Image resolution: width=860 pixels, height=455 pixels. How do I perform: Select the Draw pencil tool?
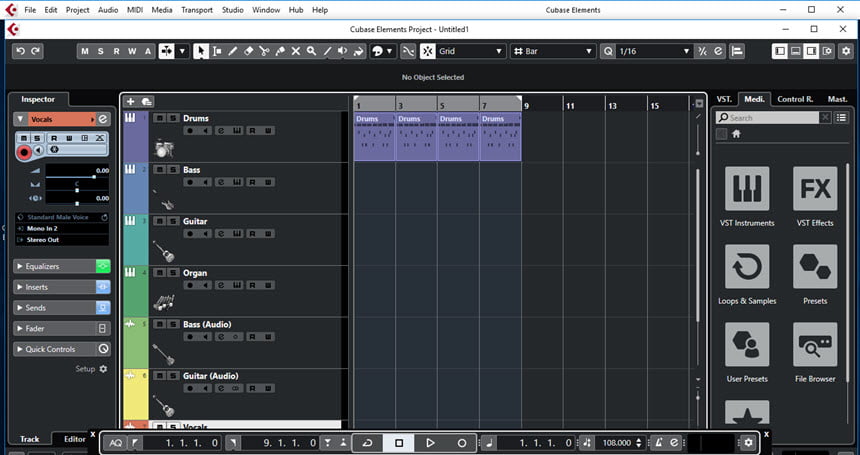coord(233,51)
